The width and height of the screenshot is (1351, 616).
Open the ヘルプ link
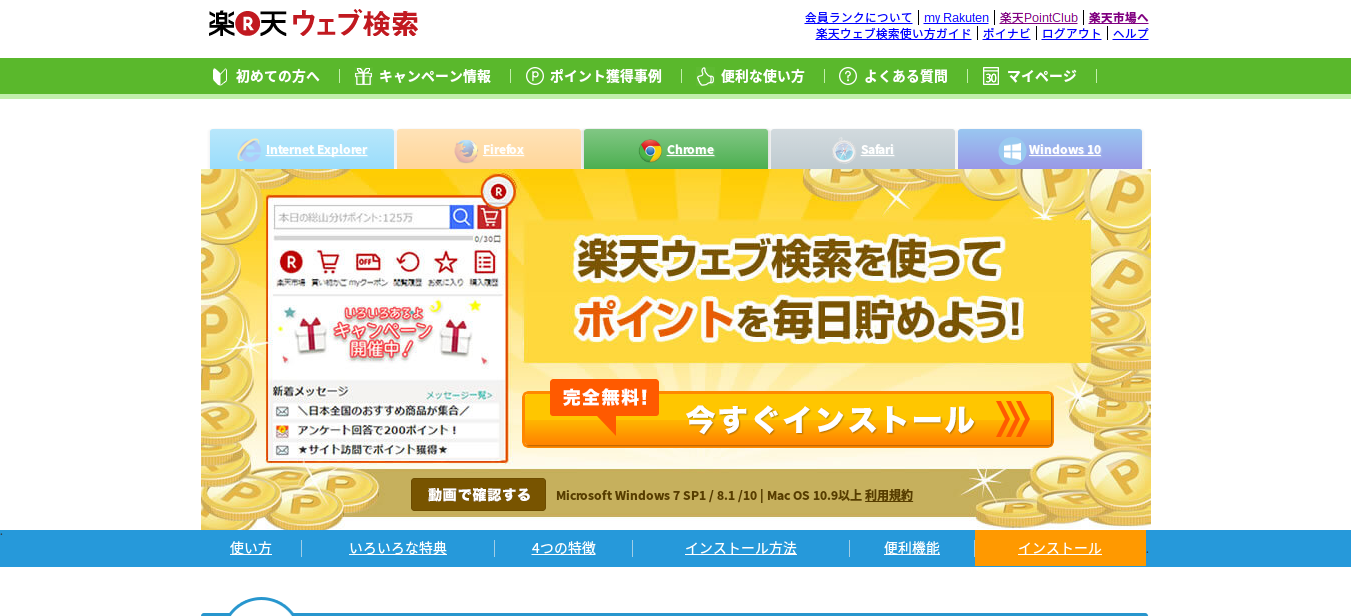pos(1131,33)
